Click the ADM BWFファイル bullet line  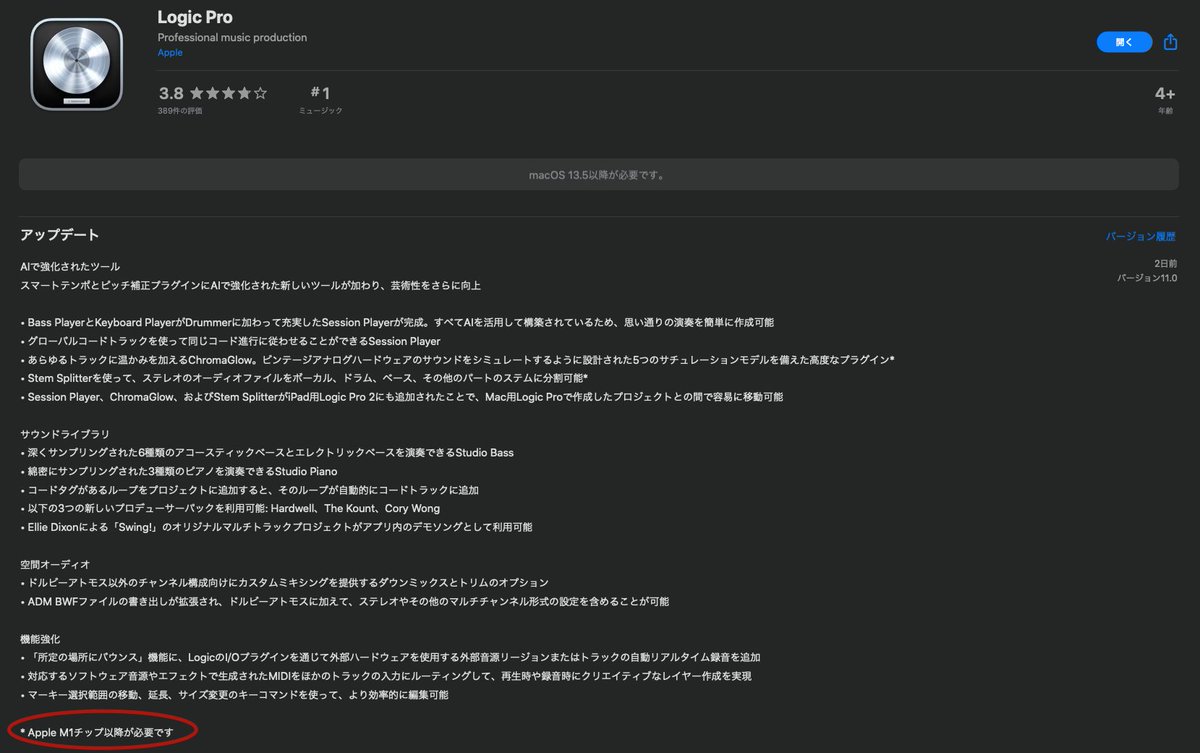point(345,601)
